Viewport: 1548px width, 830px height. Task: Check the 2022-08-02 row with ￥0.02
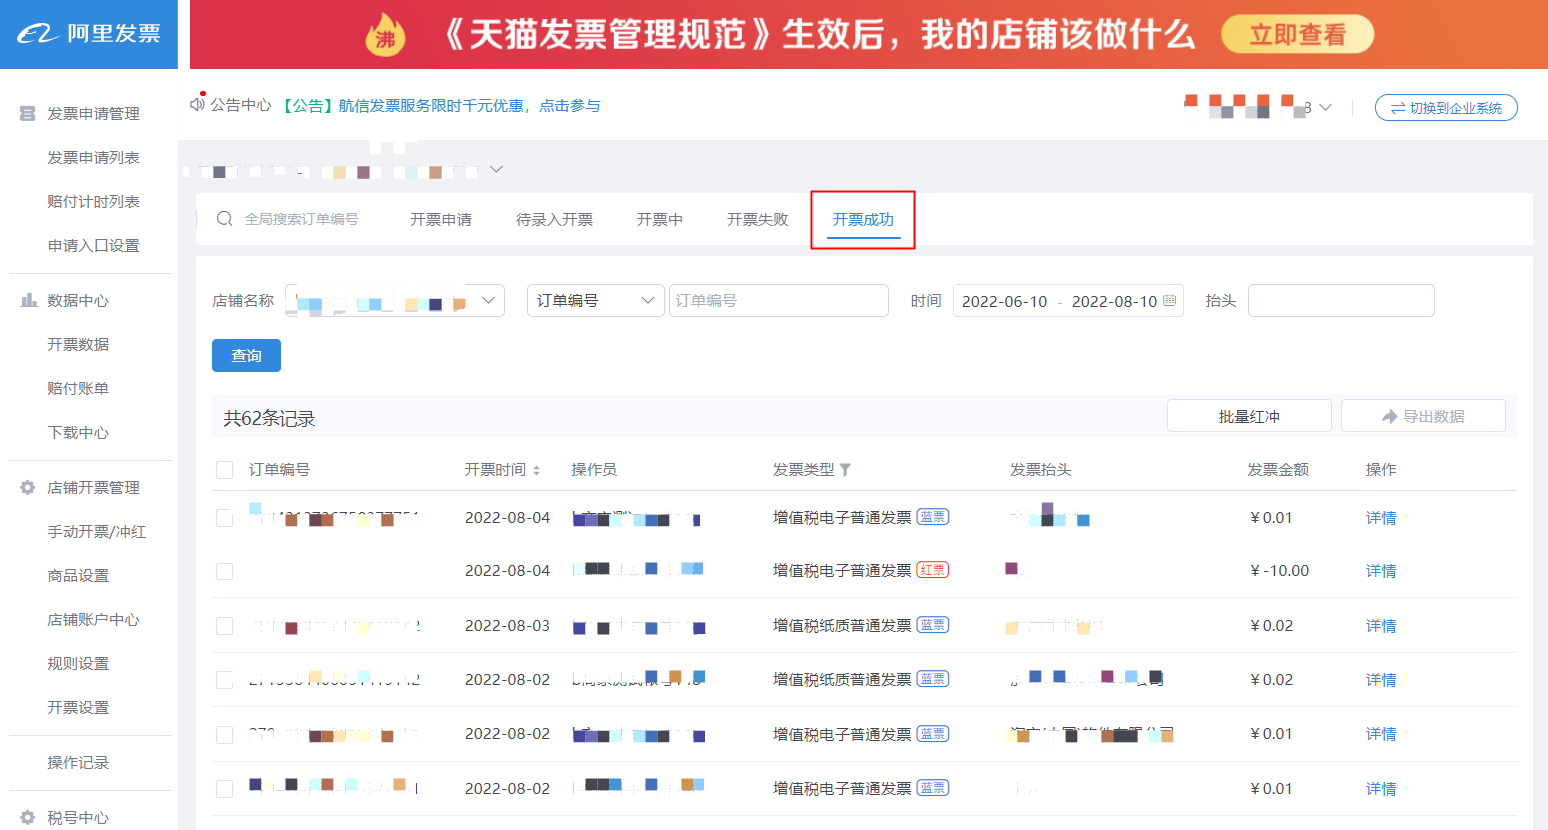coord(225,680)
